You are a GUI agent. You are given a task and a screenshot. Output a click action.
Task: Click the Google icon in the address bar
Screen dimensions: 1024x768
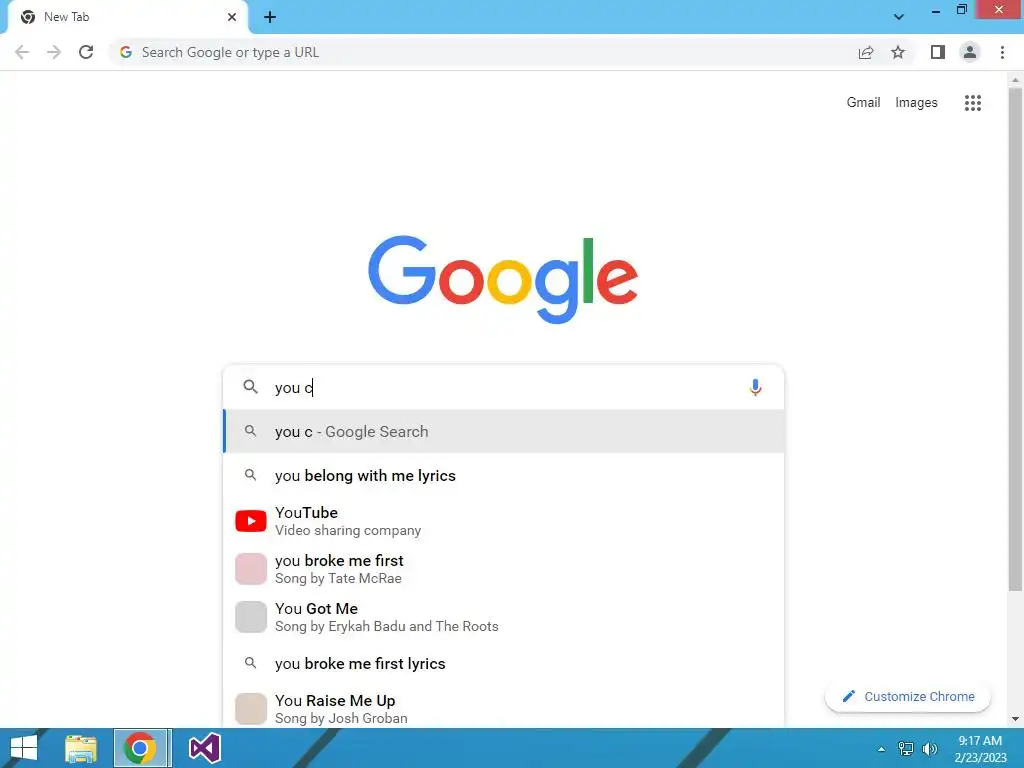[x=126, y=52]
